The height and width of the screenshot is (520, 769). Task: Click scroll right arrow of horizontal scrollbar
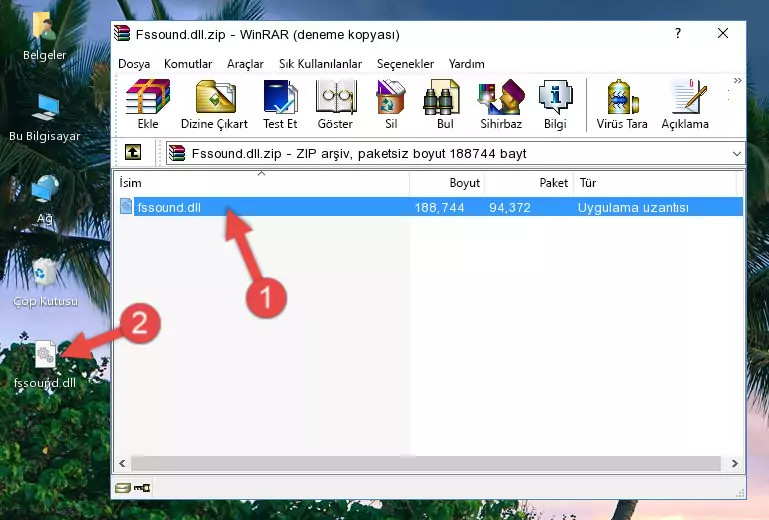(734, 463)
